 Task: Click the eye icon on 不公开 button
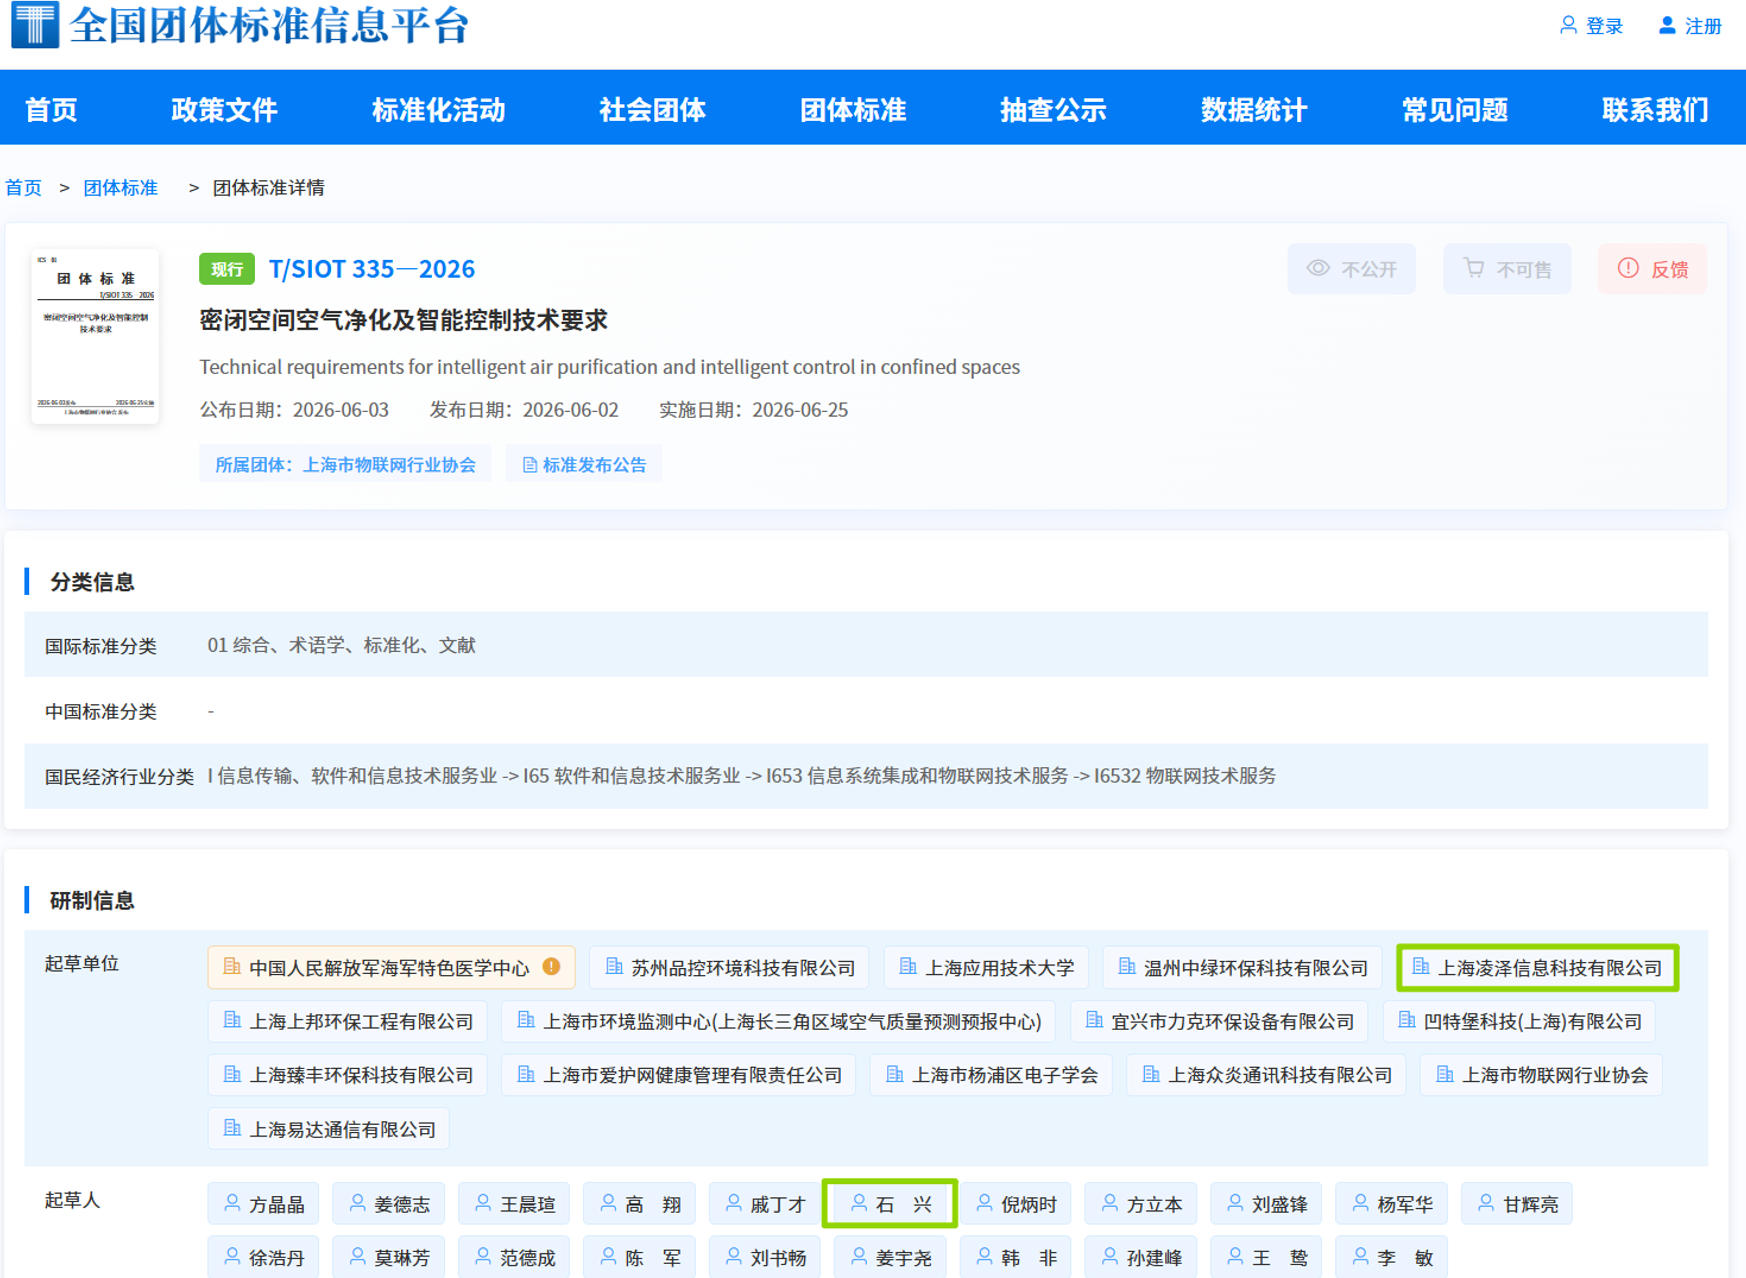tap(1319, 268)
